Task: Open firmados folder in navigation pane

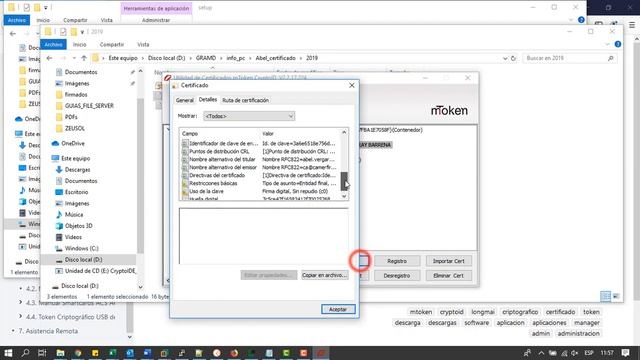Action: pyautogui.click(x=76, y=94)
